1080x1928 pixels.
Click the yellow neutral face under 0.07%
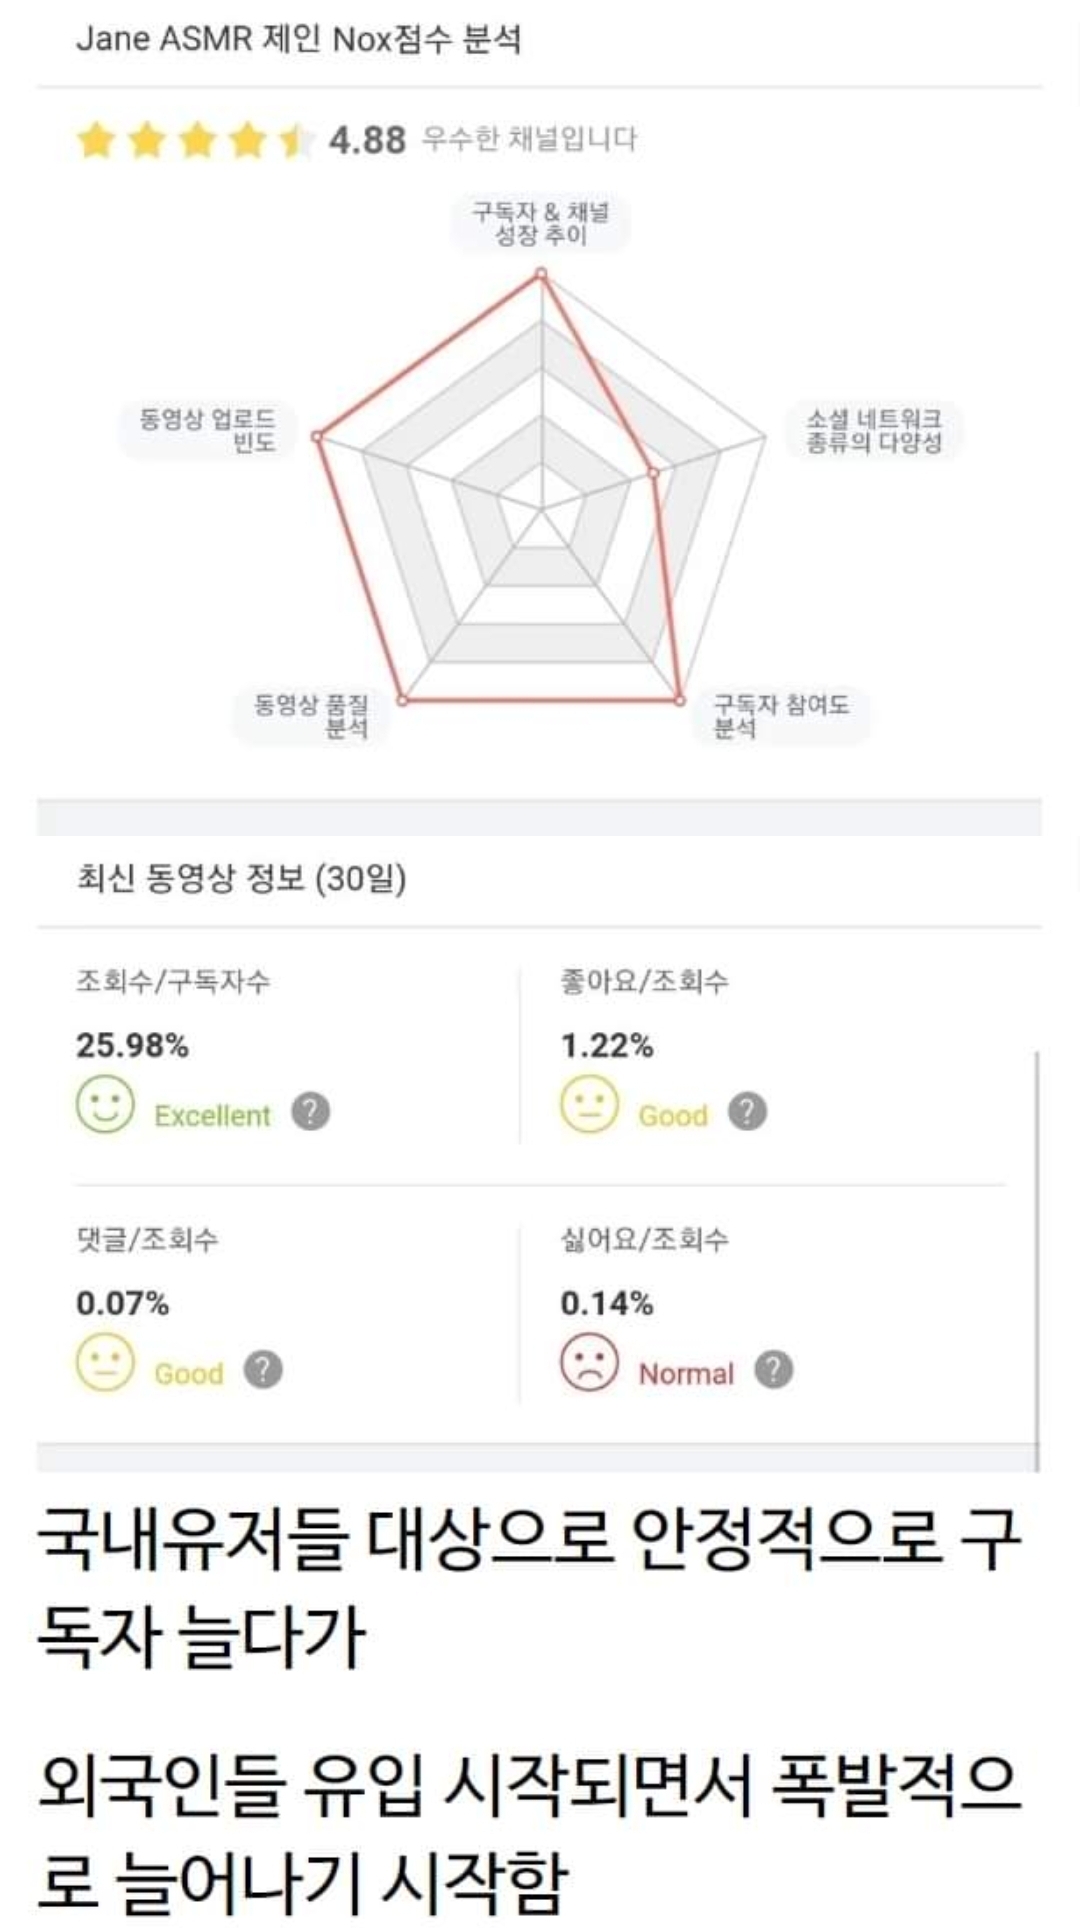click(x=105, y=1363)
